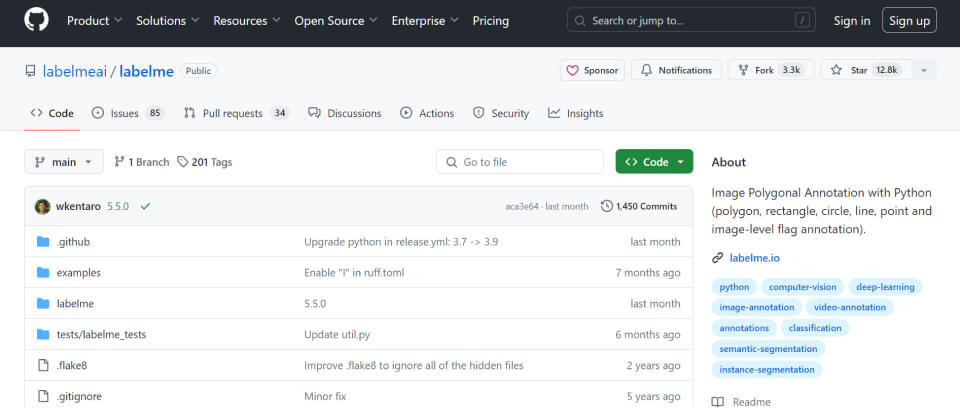The height and width of the screenshot is (408, 960).
Task: Select the image-annotation topic tag
Action: [x=757, y=308]
